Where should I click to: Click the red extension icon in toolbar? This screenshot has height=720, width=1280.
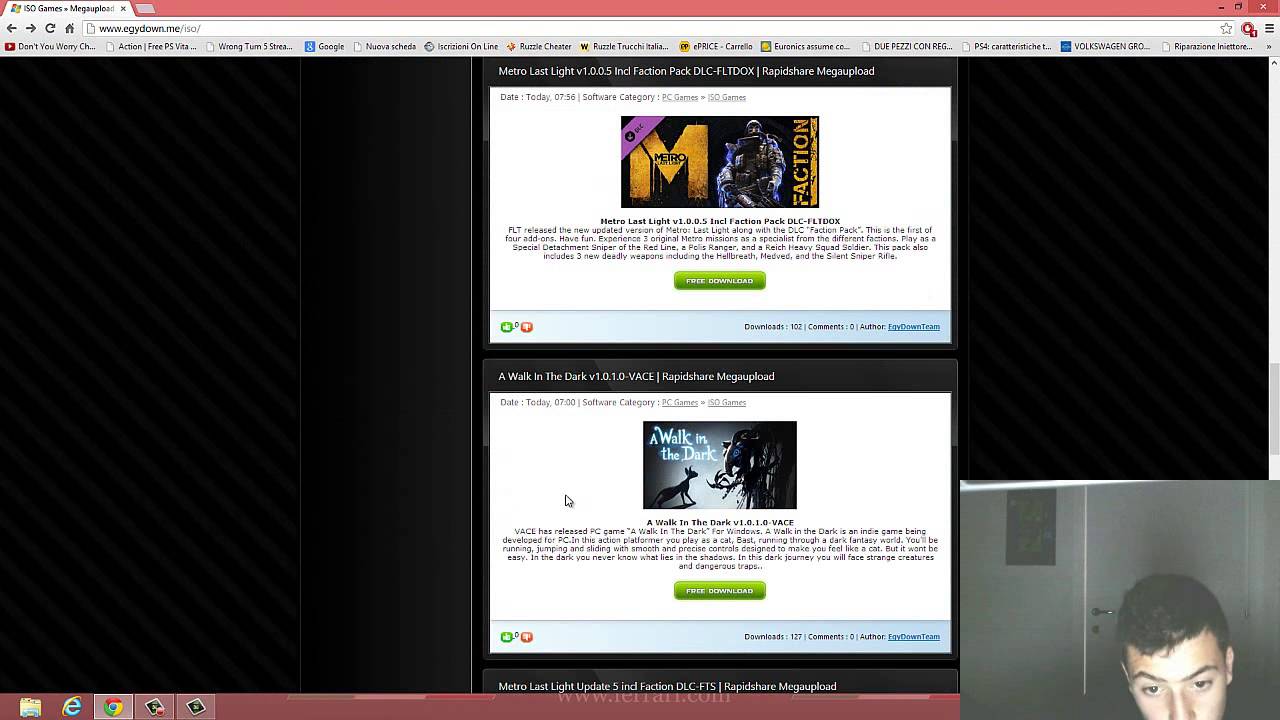[1248, 28]
